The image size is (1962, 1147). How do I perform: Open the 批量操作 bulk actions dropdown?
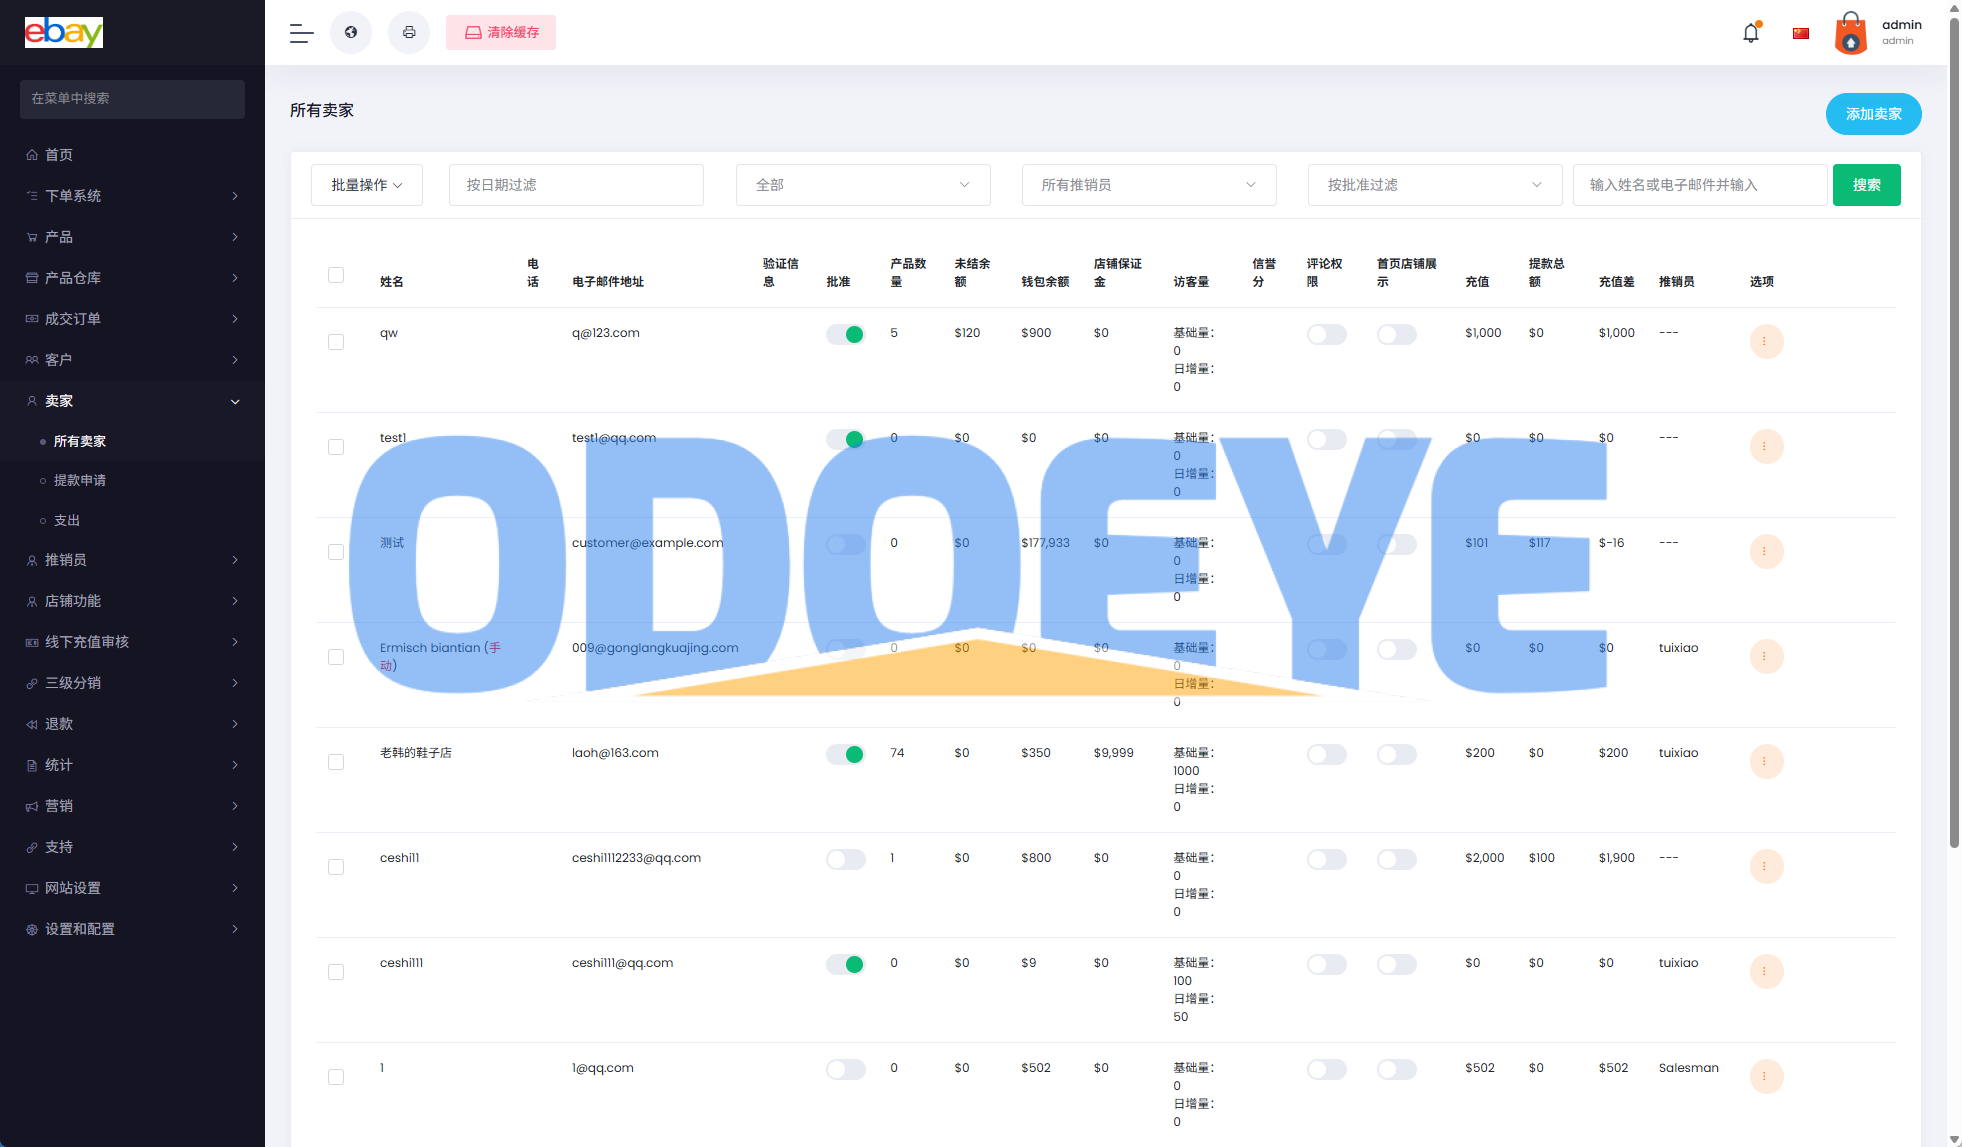click(367, 185)
